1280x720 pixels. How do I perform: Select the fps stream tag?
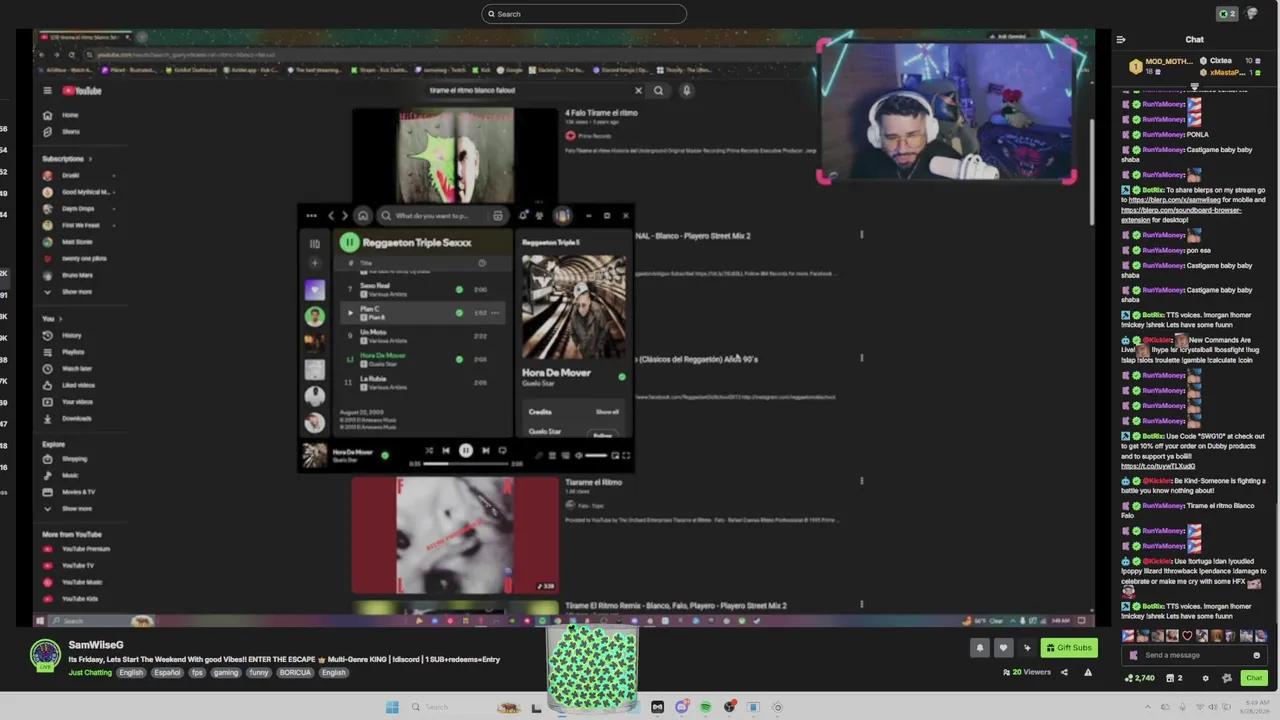[197, 673]
